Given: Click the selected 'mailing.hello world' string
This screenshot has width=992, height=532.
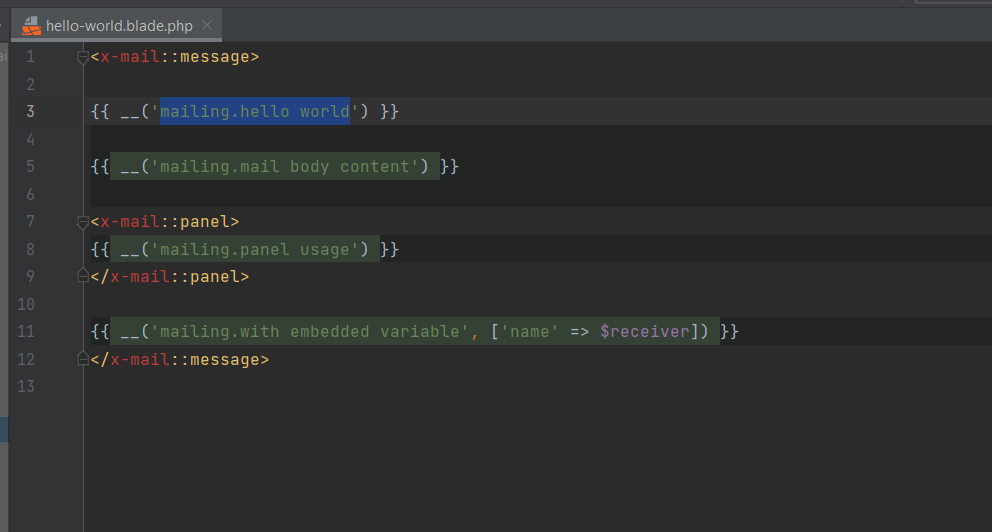Looking at the screenshot, I should tap(255, 111).
